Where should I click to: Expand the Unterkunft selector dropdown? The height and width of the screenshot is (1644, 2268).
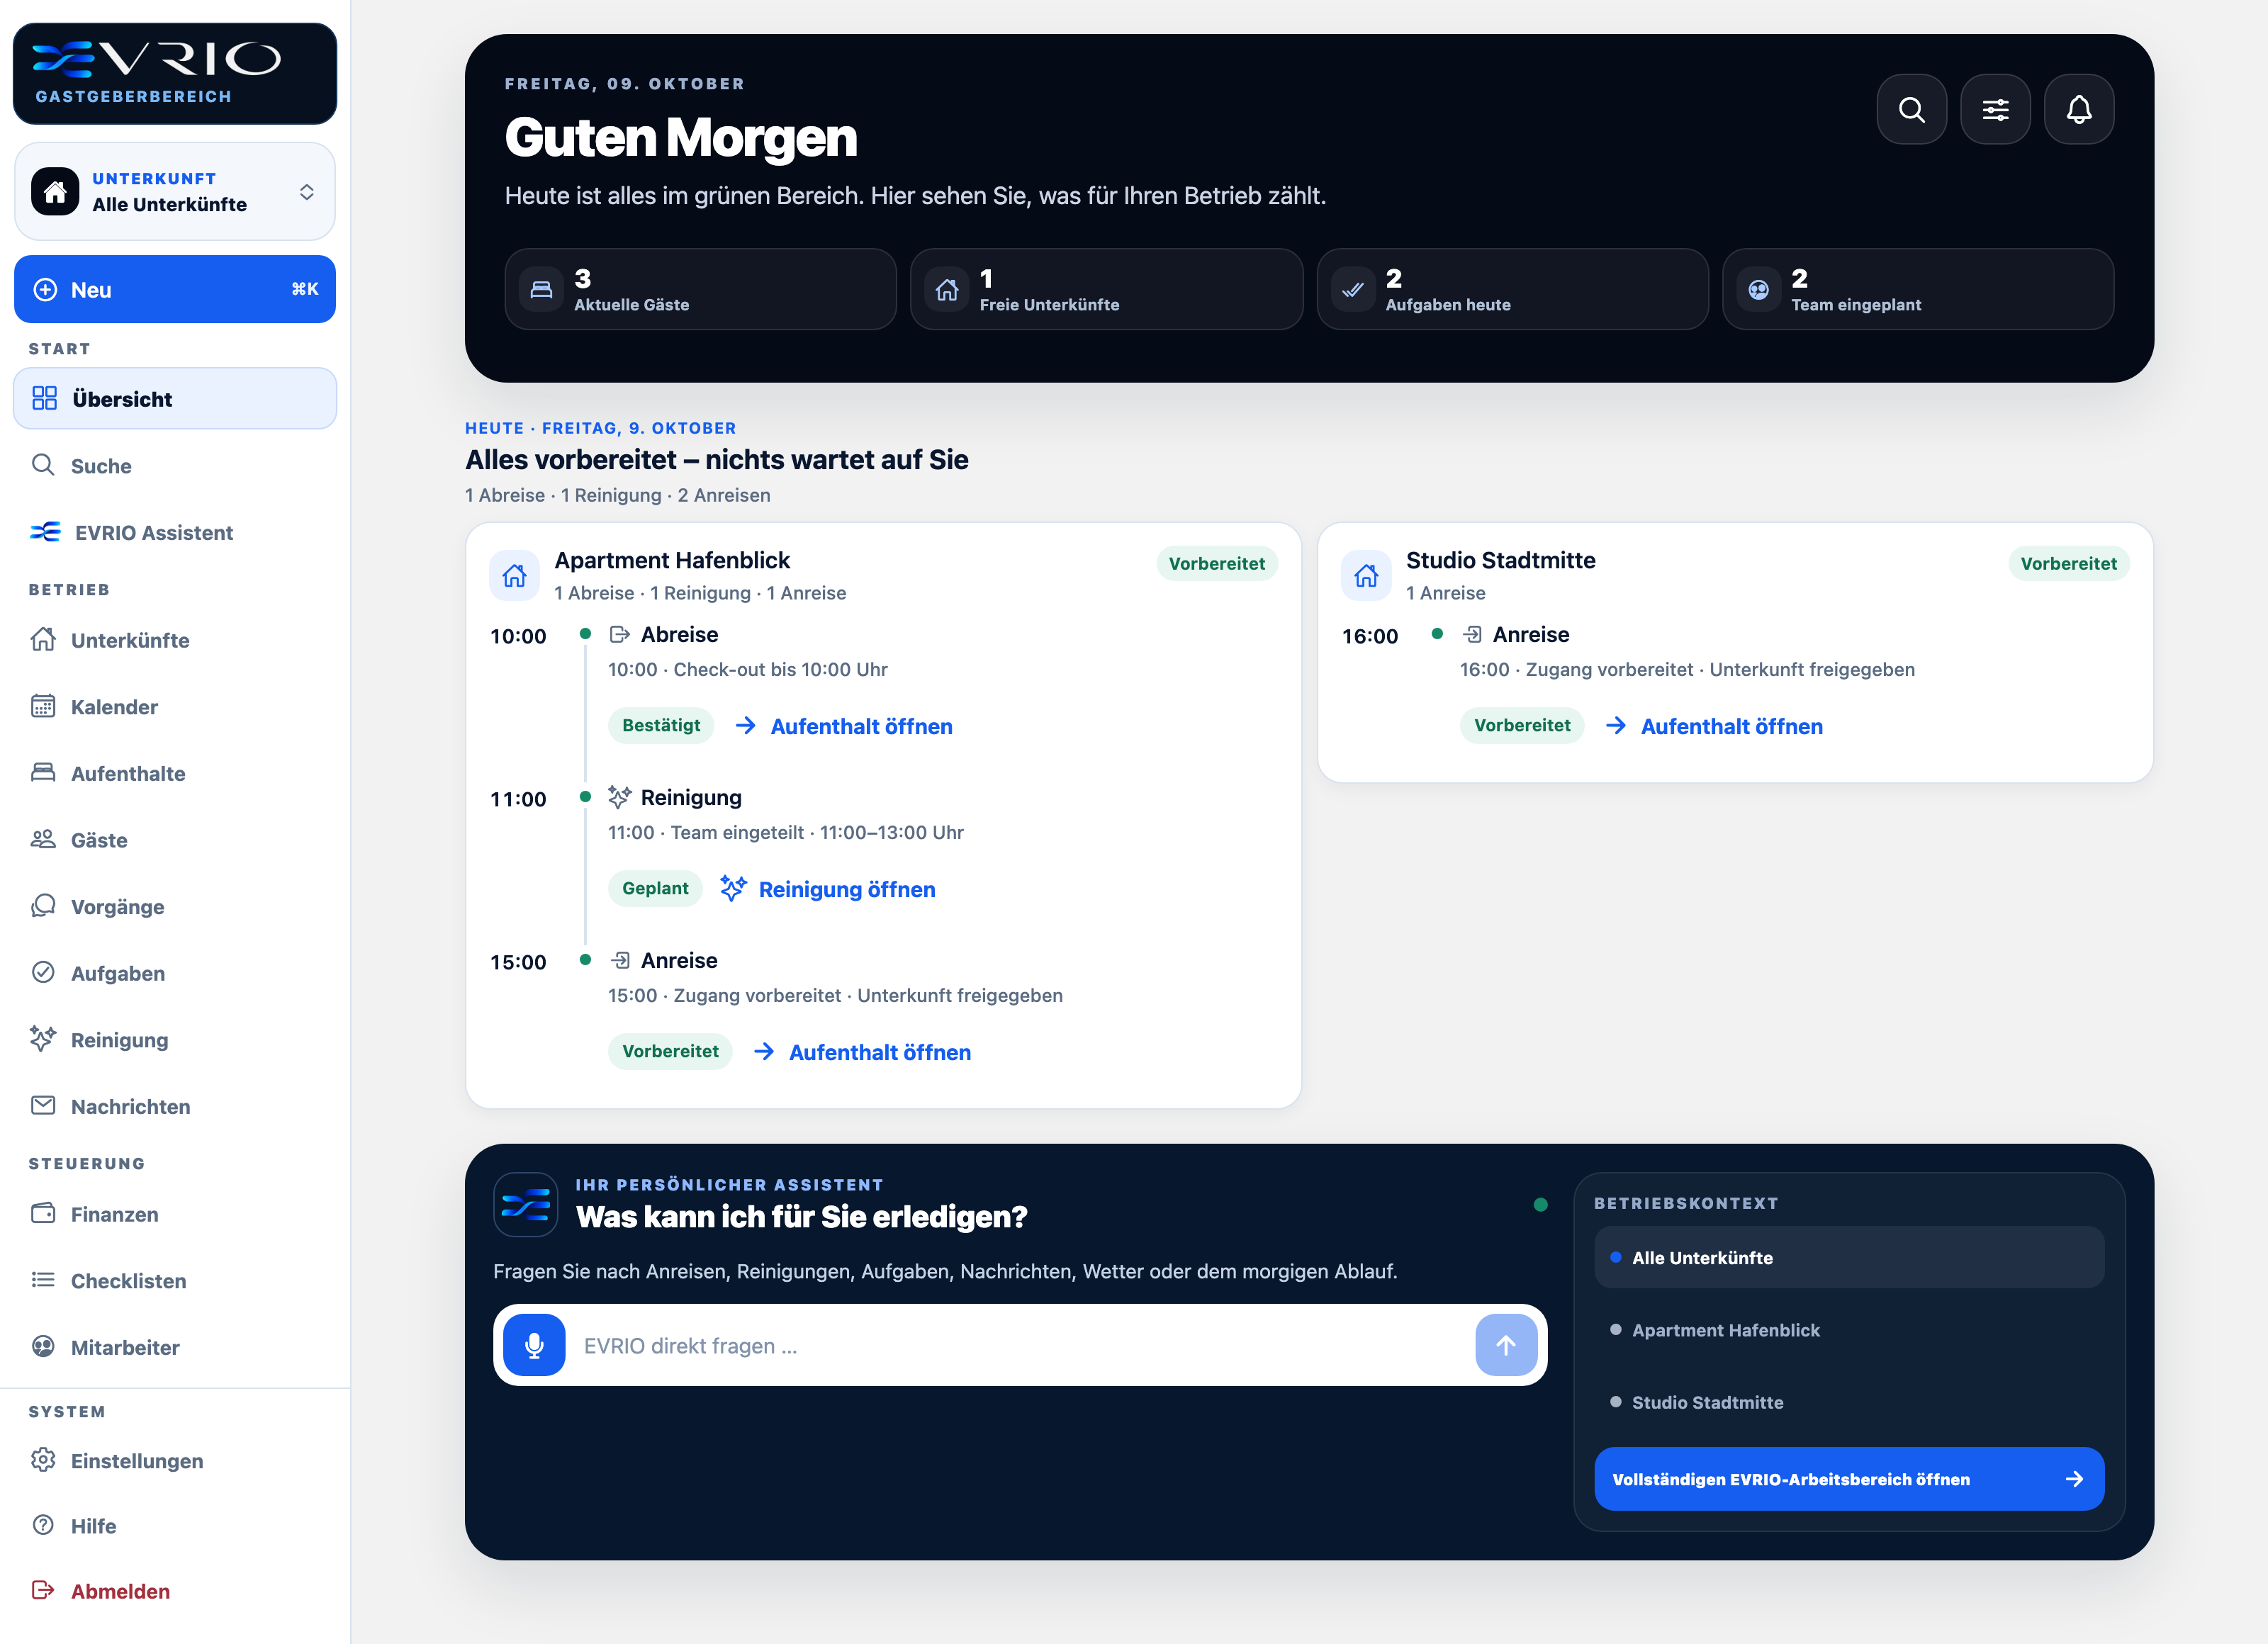point(175,191)
